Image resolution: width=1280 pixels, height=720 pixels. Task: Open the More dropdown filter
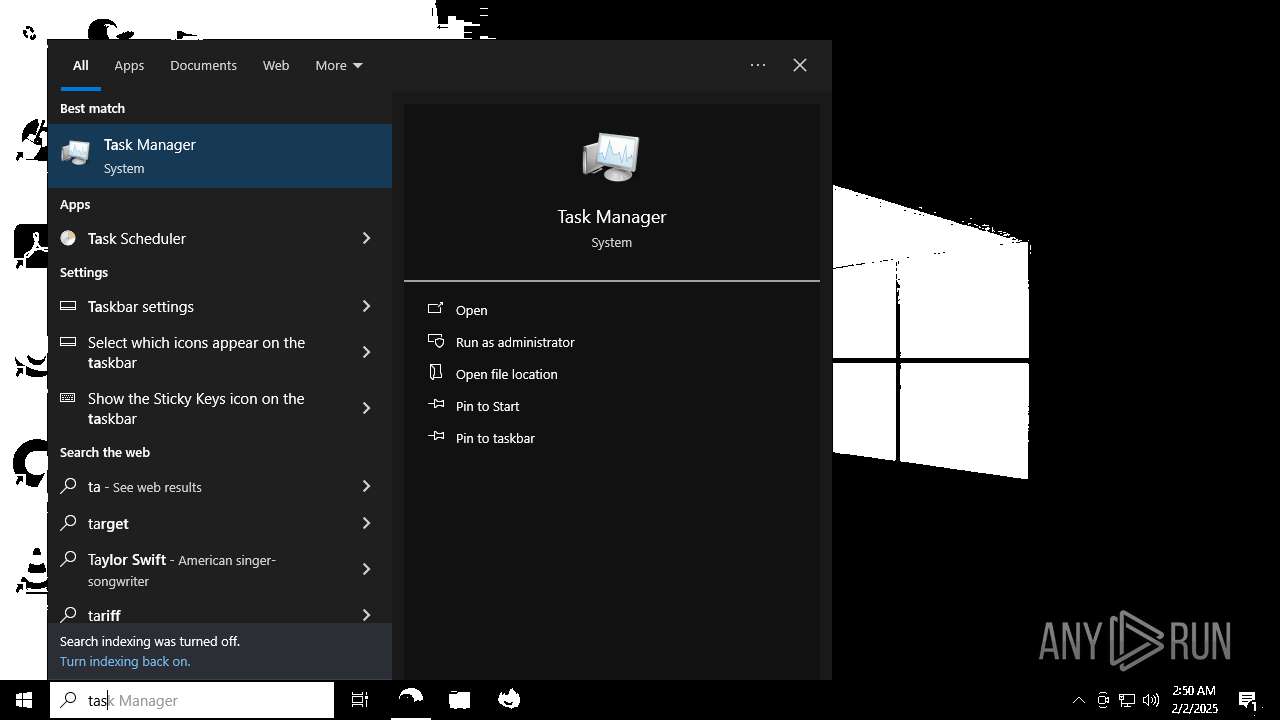point(339,65)
